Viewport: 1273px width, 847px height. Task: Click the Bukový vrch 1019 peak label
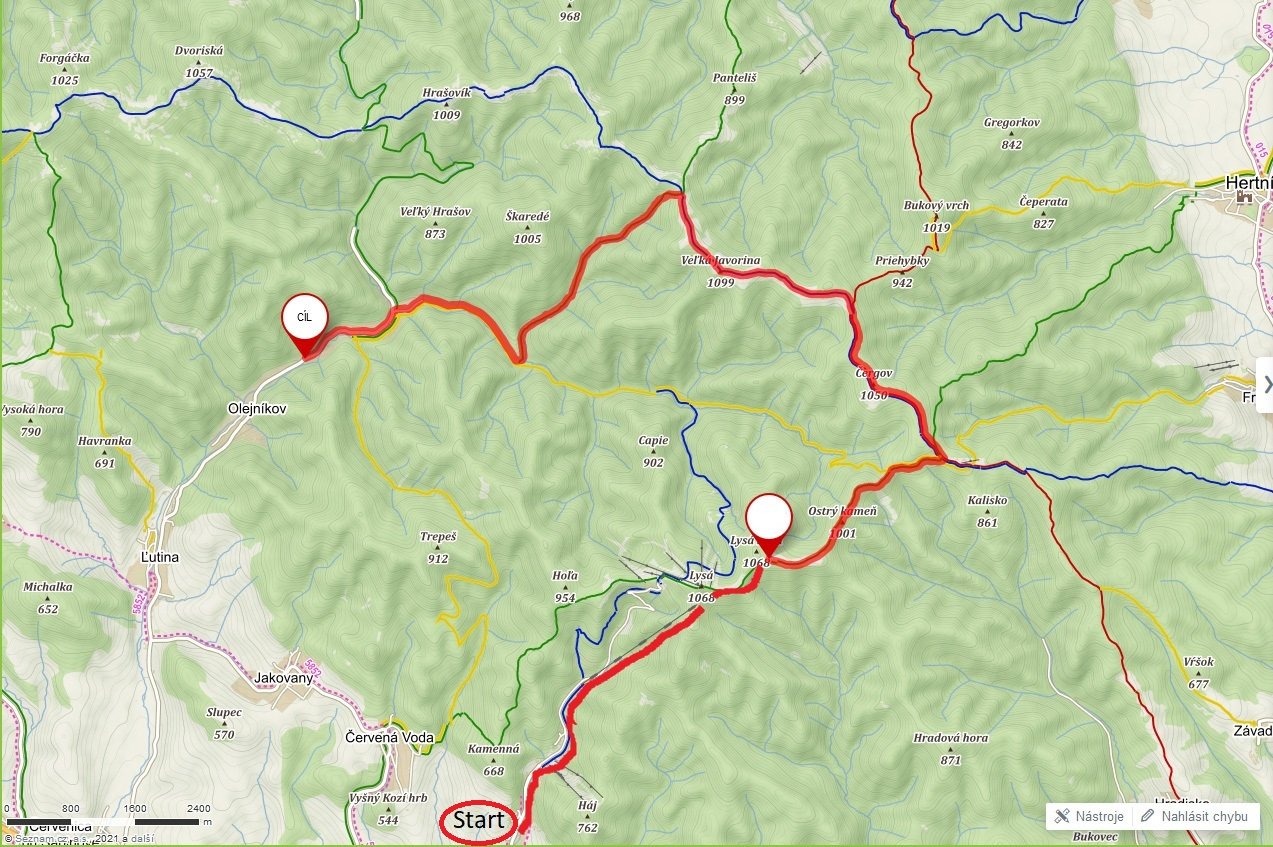tap(936, 216)
